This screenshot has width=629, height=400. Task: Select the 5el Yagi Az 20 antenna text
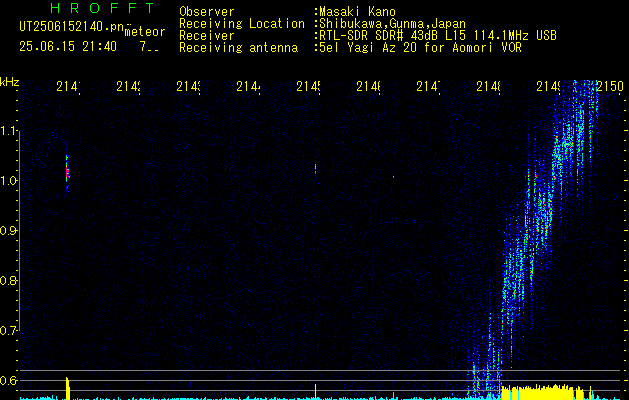(420, 48)
